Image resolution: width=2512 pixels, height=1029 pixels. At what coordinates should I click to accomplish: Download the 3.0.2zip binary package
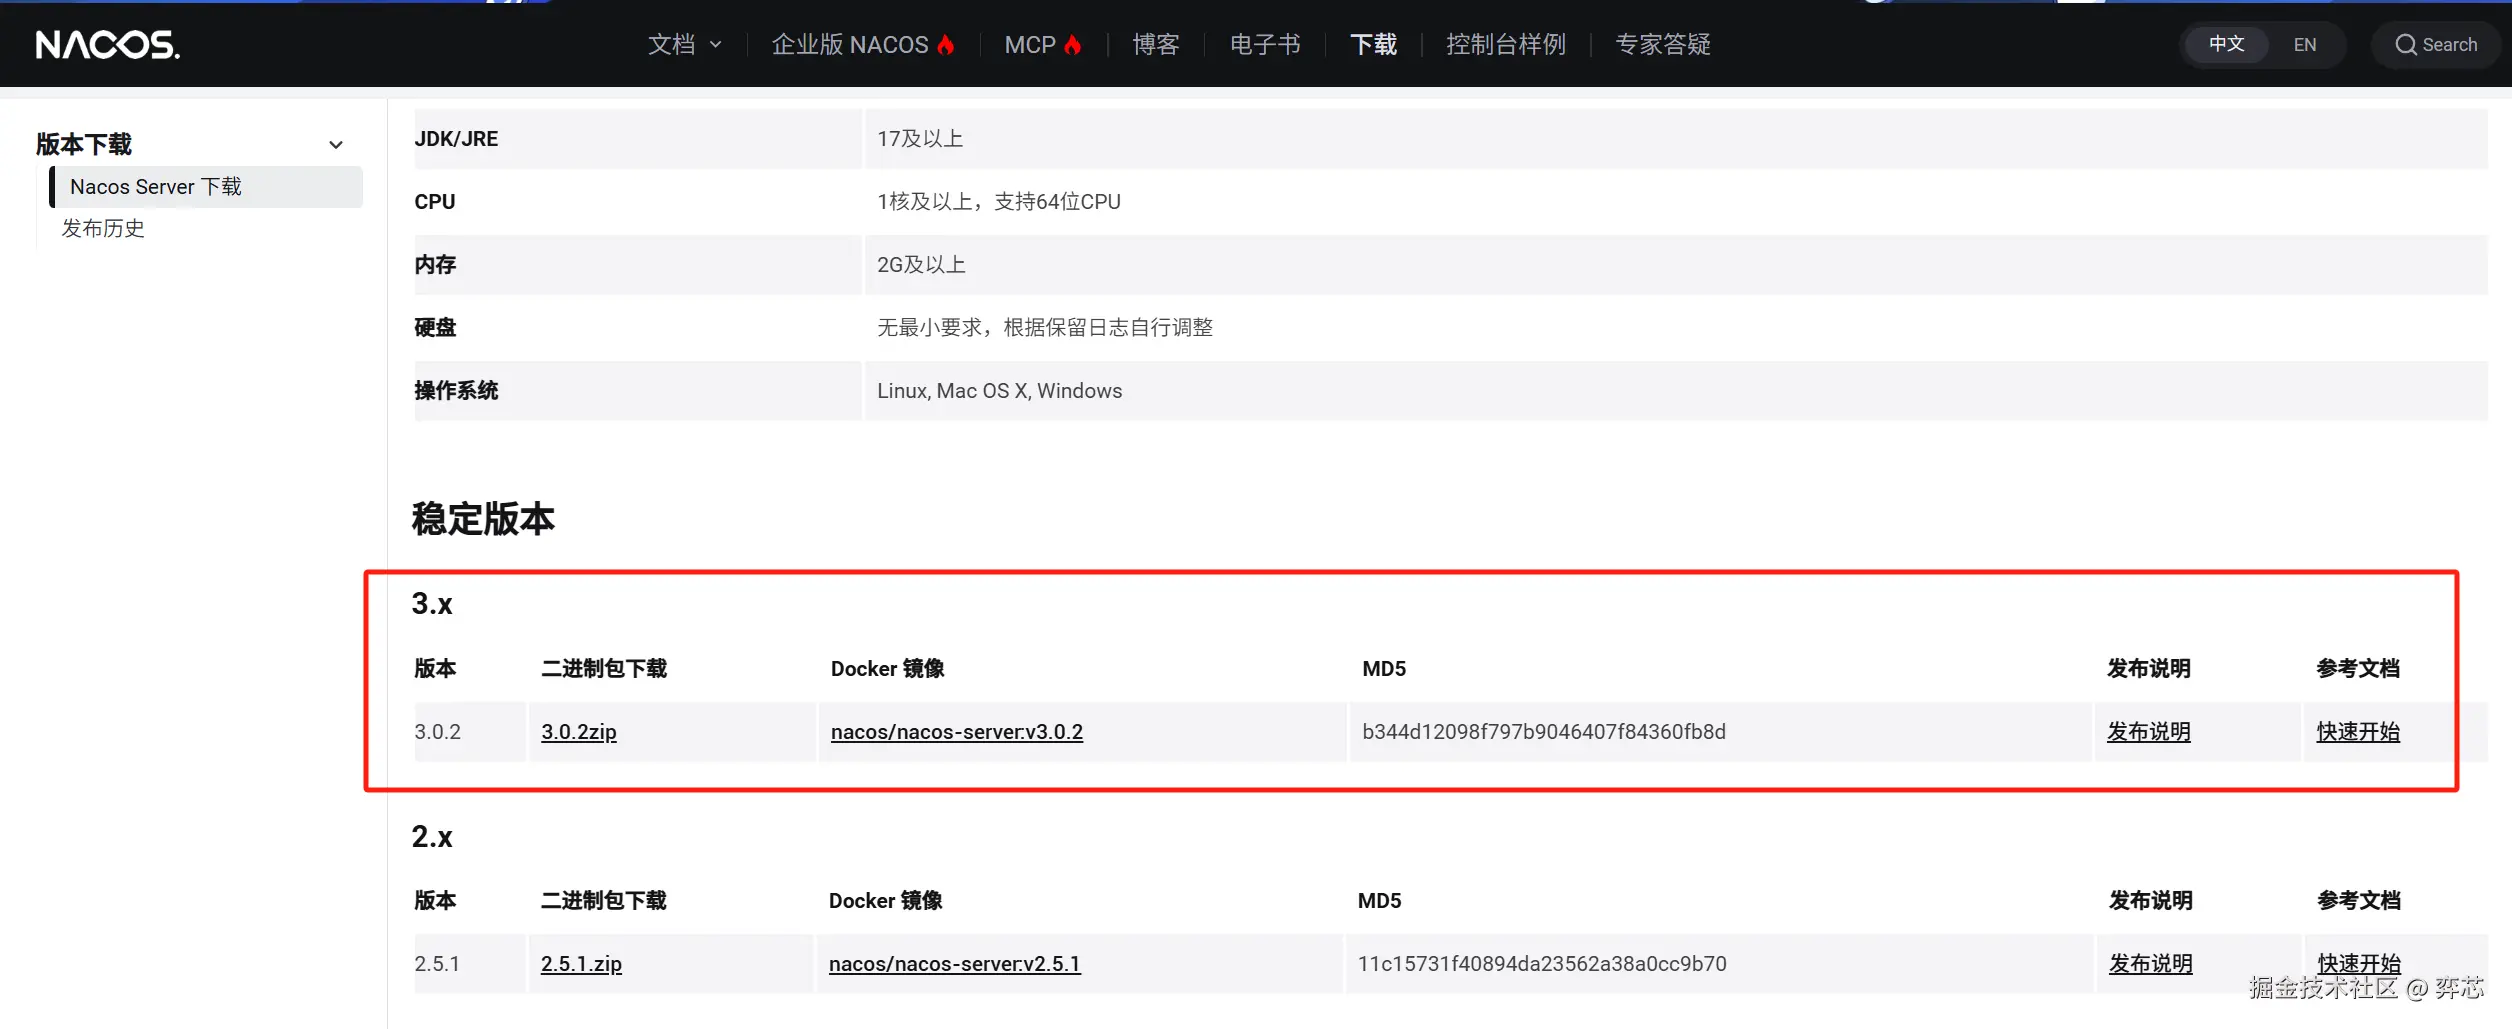pyautogui.click(x=579, y=732)
